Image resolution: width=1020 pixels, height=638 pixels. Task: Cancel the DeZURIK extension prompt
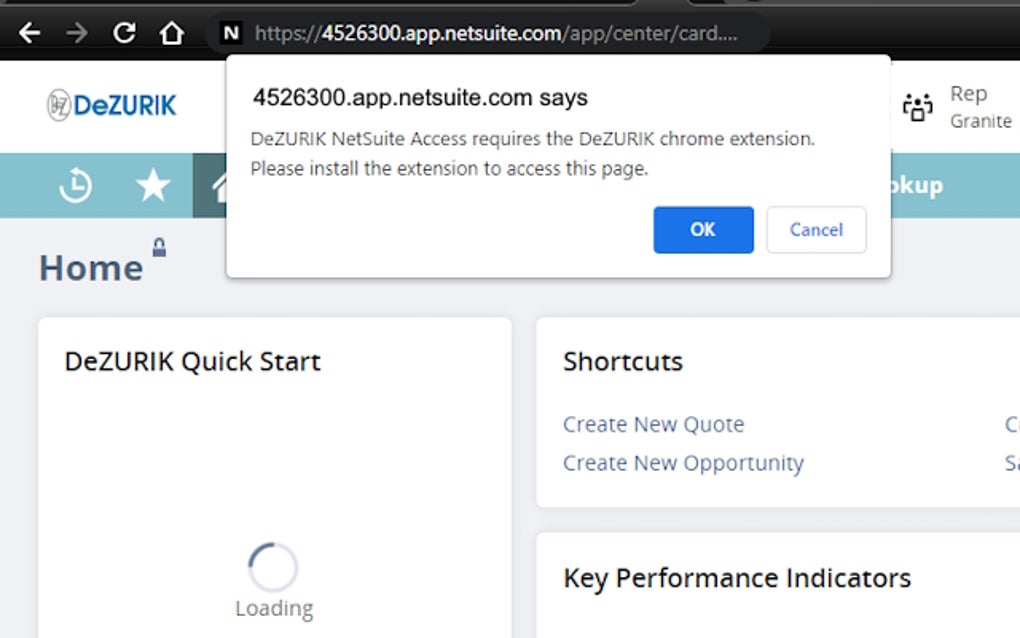coord(816,230)
